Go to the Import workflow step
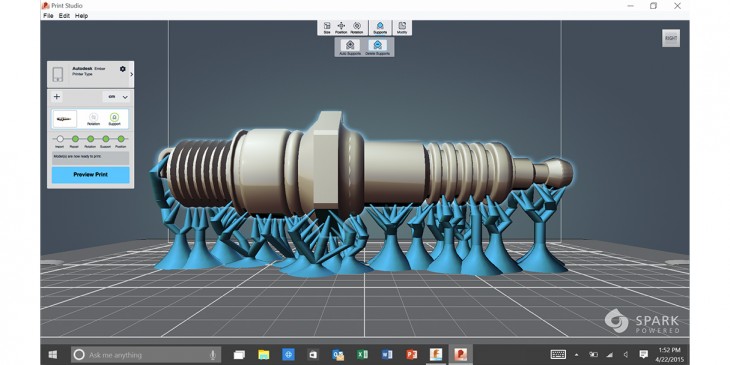The width and height of the screenshot is (730, 365). click(x=60, y=139)
